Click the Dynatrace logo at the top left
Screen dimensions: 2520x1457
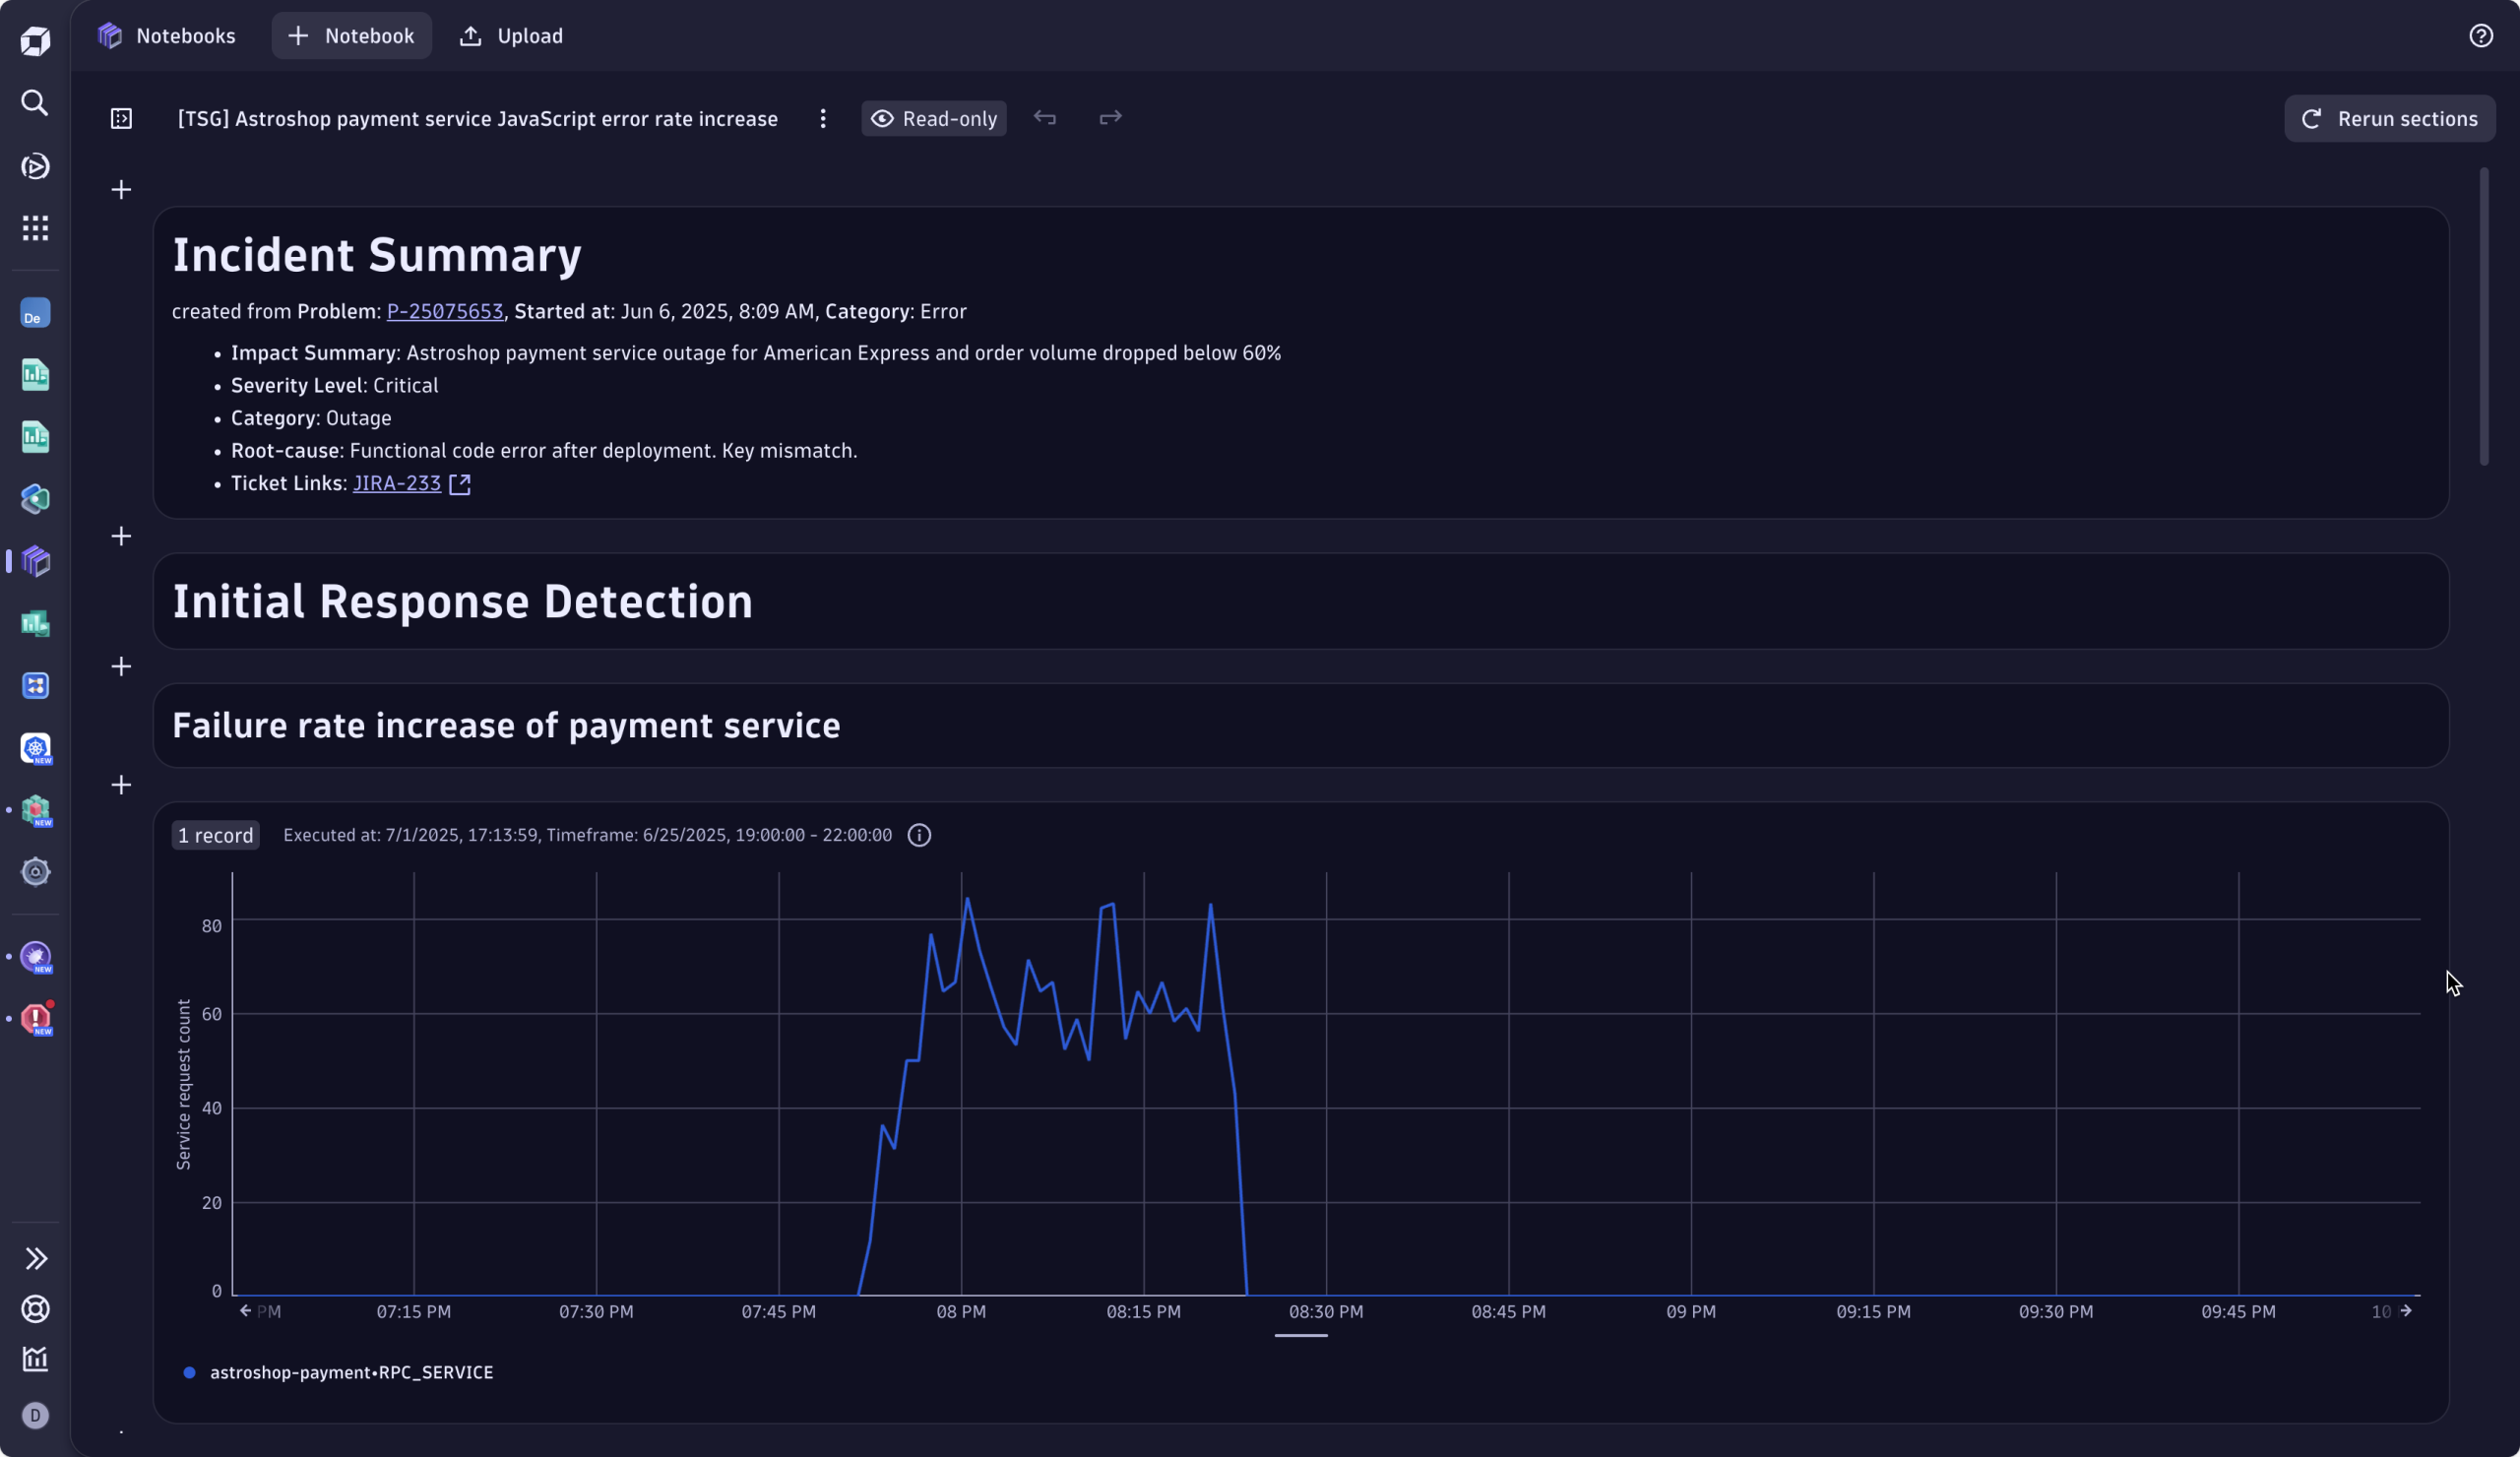click(x=35, y=40)
